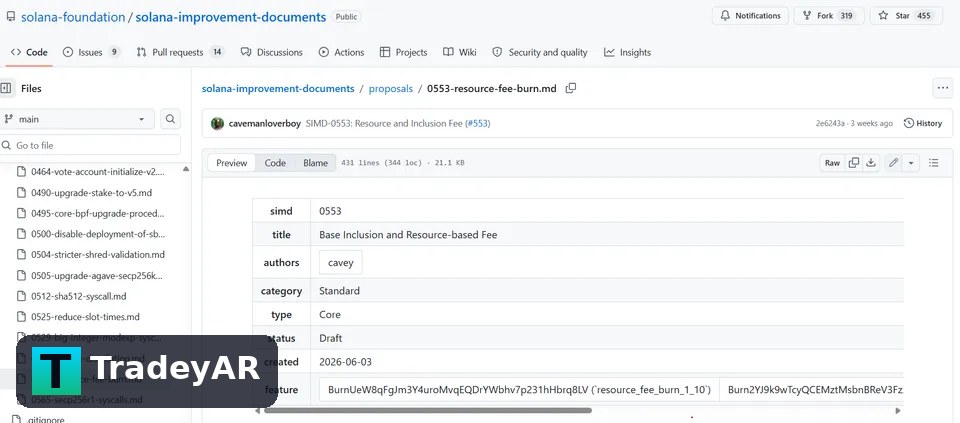Download the raw file icon

click(871, 163)
